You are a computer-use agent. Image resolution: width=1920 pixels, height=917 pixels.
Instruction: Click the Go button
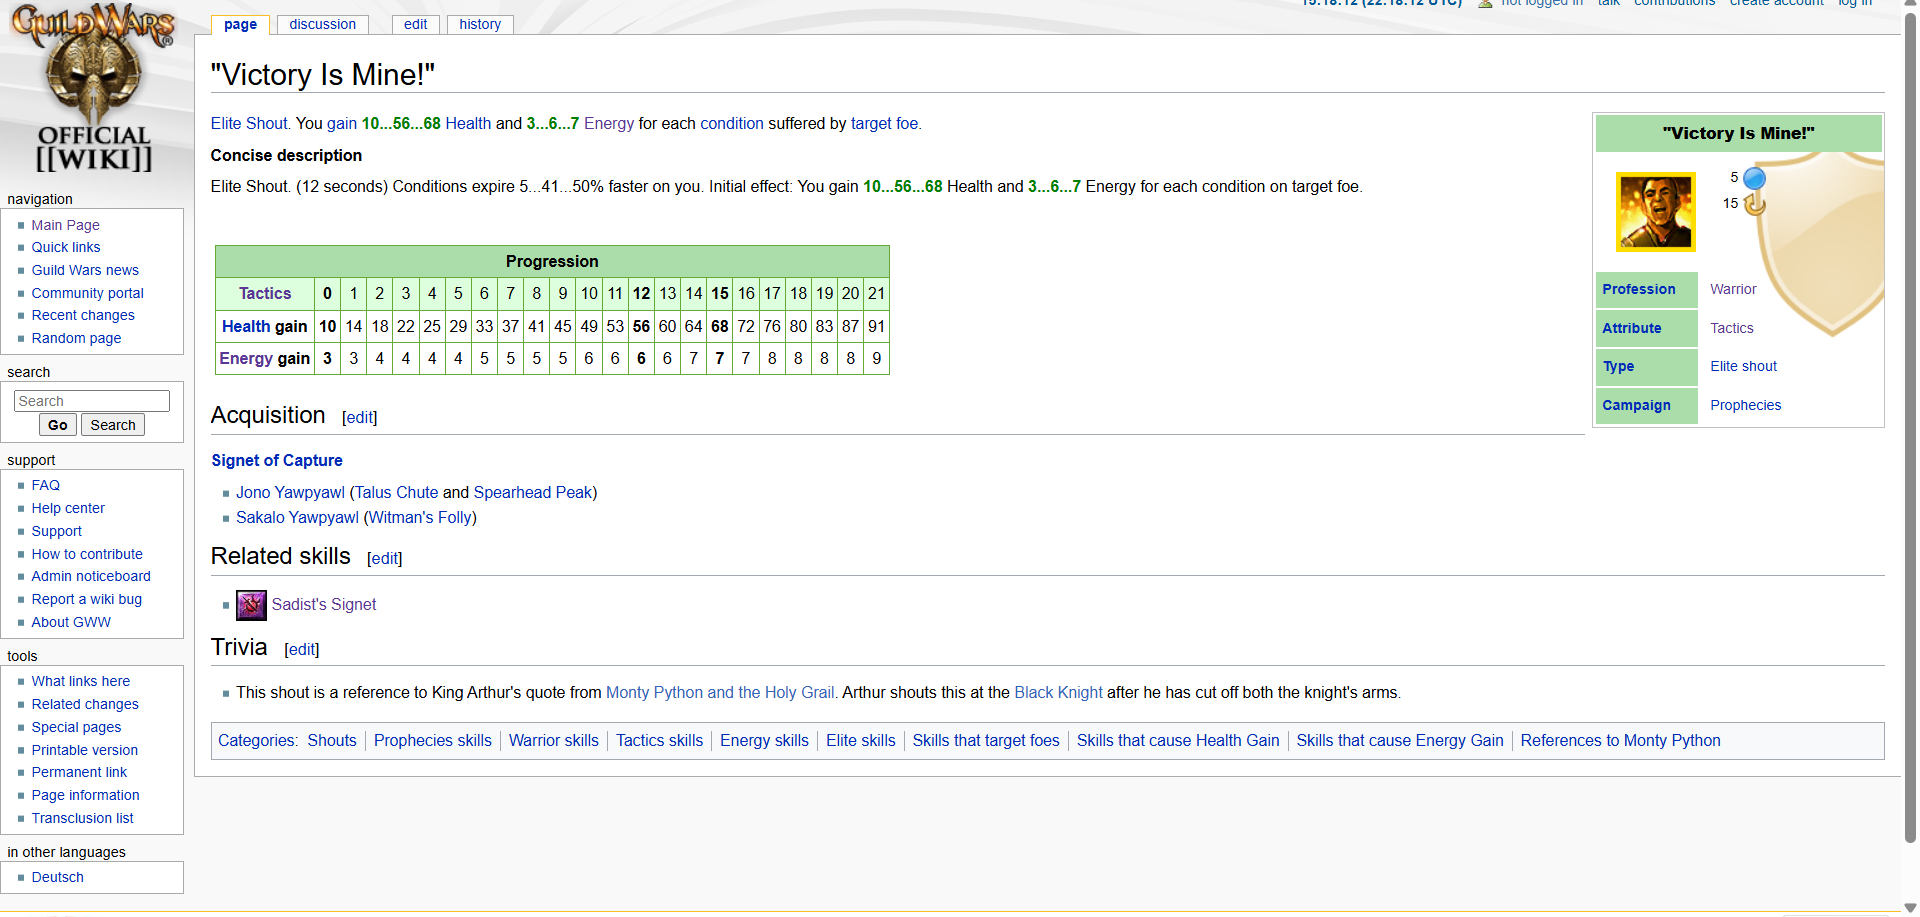[58, 425]
